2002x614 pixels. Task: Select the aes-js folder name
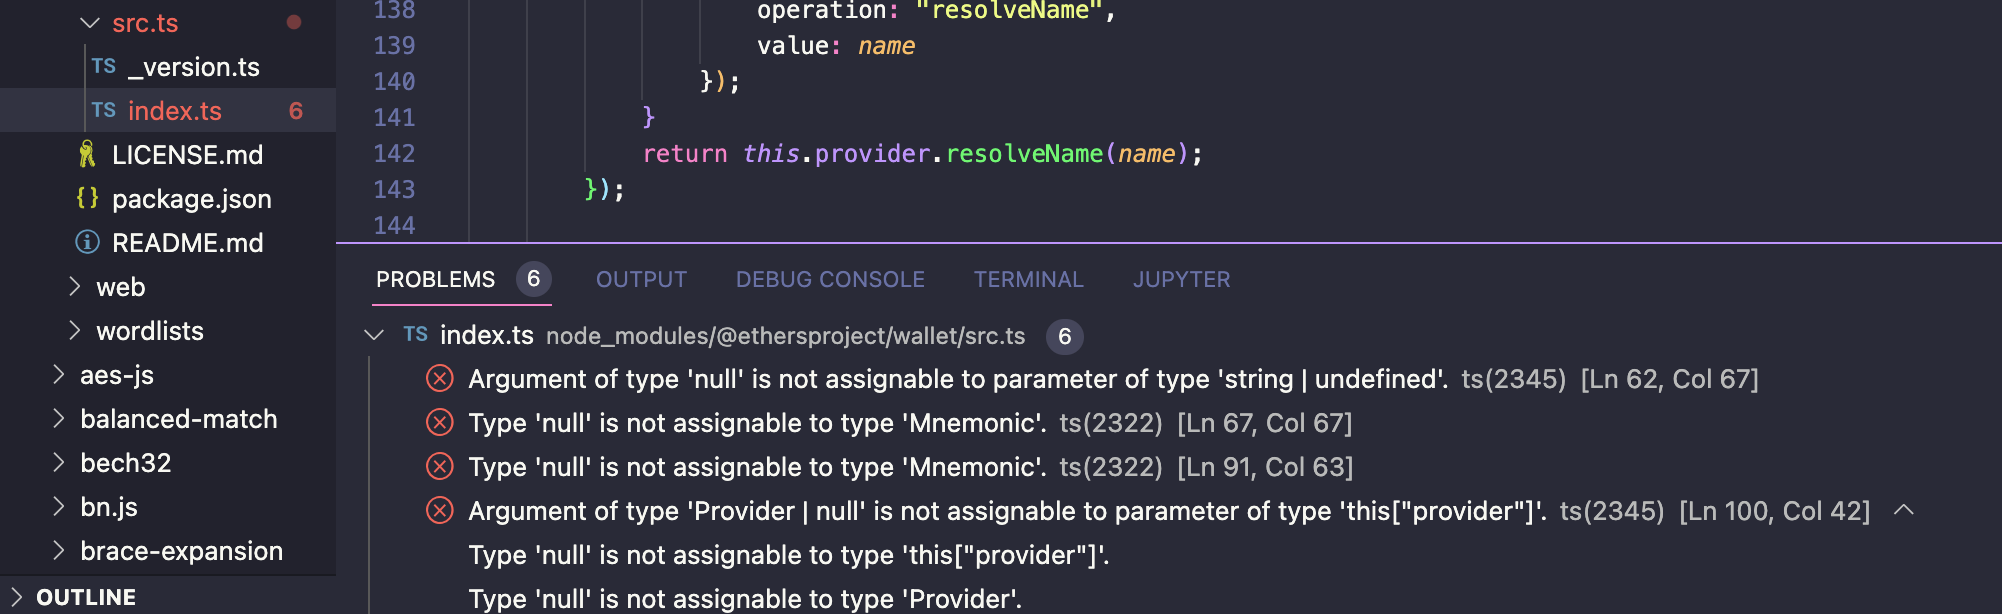(x=117, y=375)
